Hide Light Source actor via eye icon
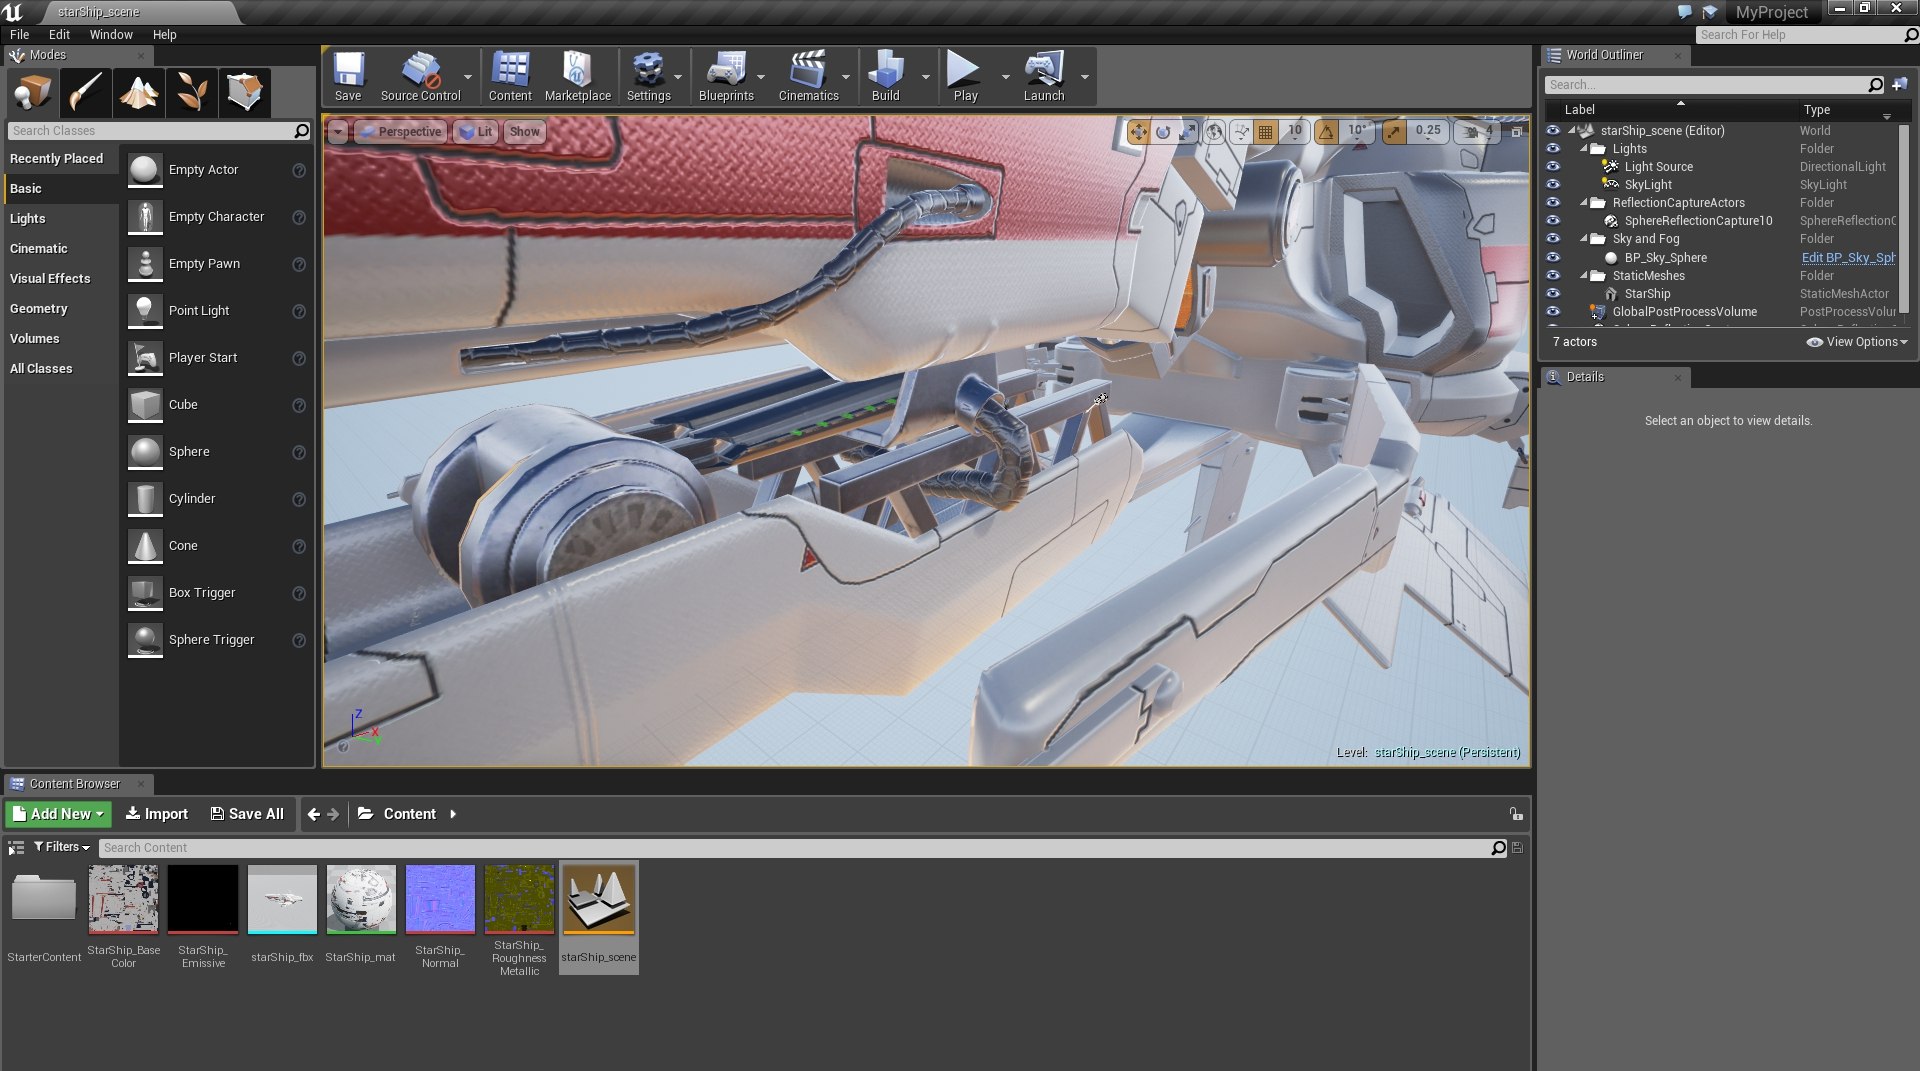The width and height of the screenshot is (1920, 1071). coord(1553,167)
